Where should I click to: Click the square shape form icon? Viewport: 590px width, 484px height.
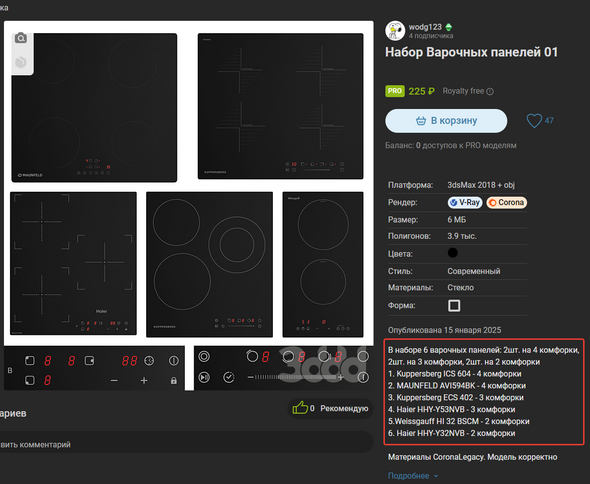[454, 305]
